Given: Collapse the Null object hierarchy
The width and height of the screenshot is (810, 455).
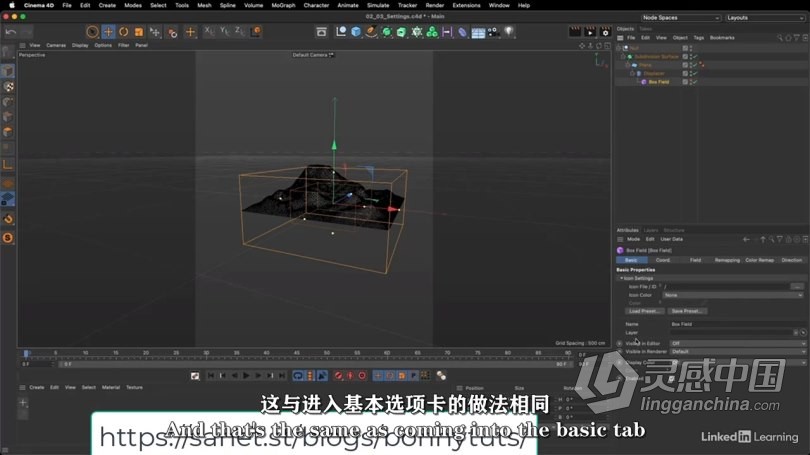Looking at the screenshot, I should click(619, 48).
